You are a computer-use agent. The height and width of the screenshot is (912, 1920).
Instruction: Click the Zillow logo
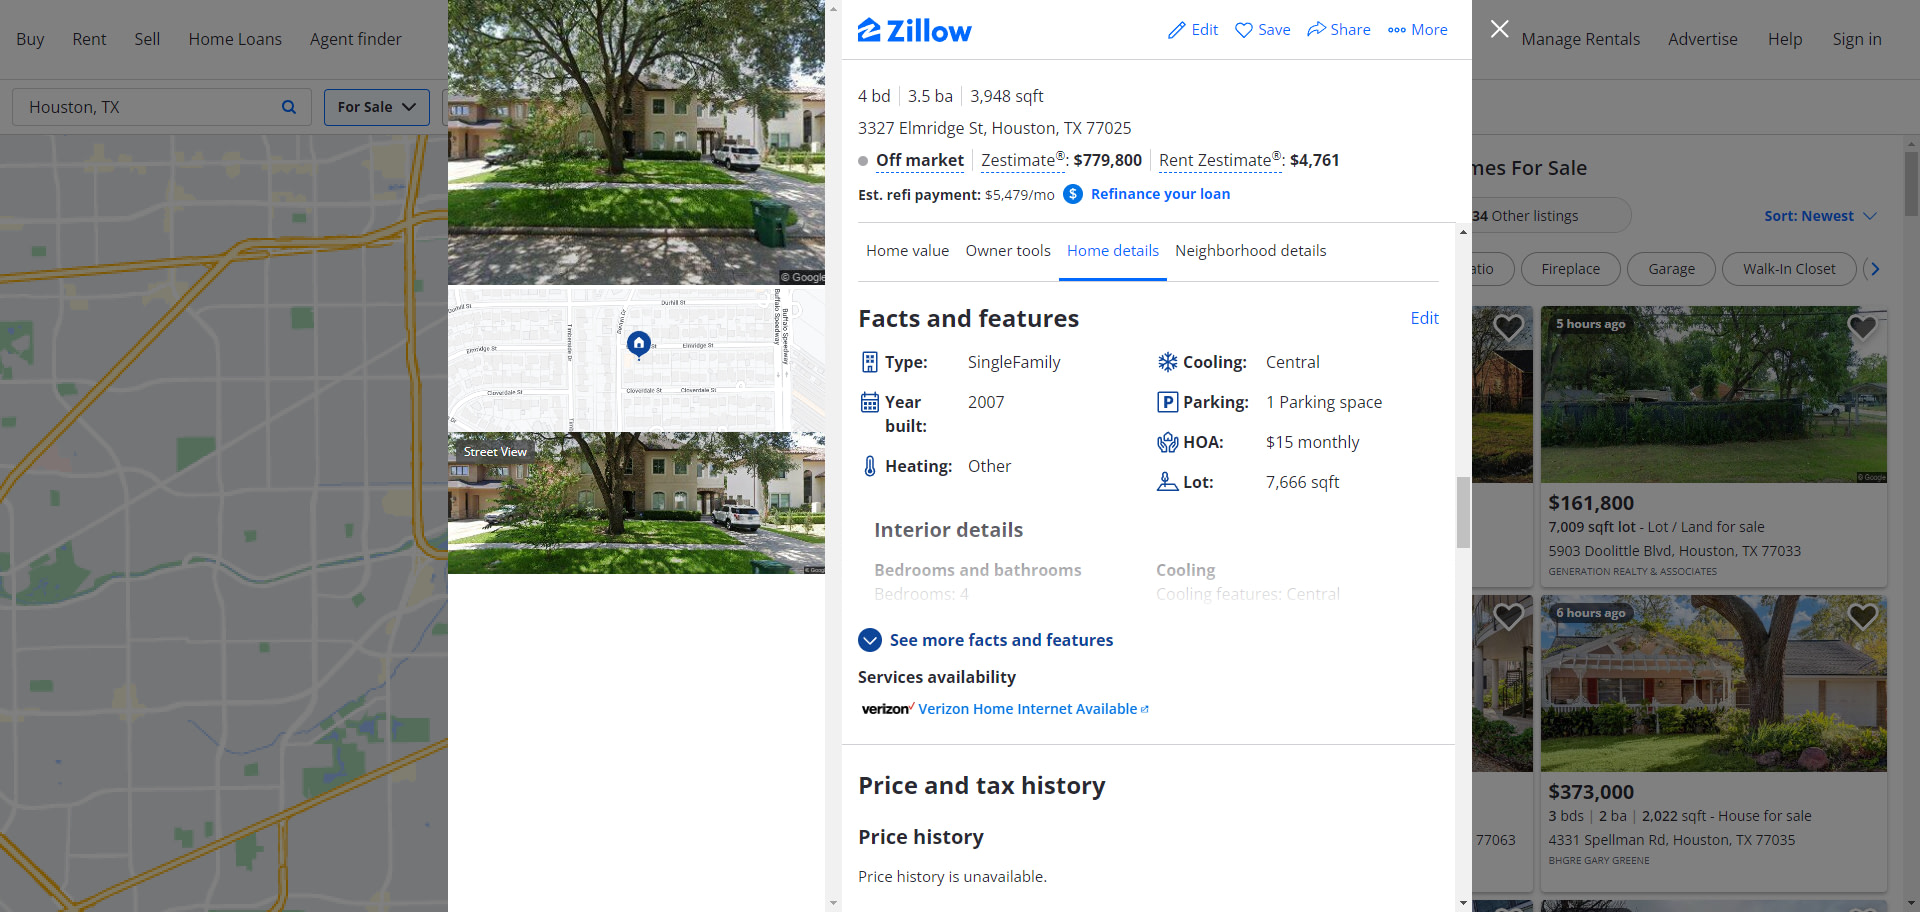click(914, 31)
